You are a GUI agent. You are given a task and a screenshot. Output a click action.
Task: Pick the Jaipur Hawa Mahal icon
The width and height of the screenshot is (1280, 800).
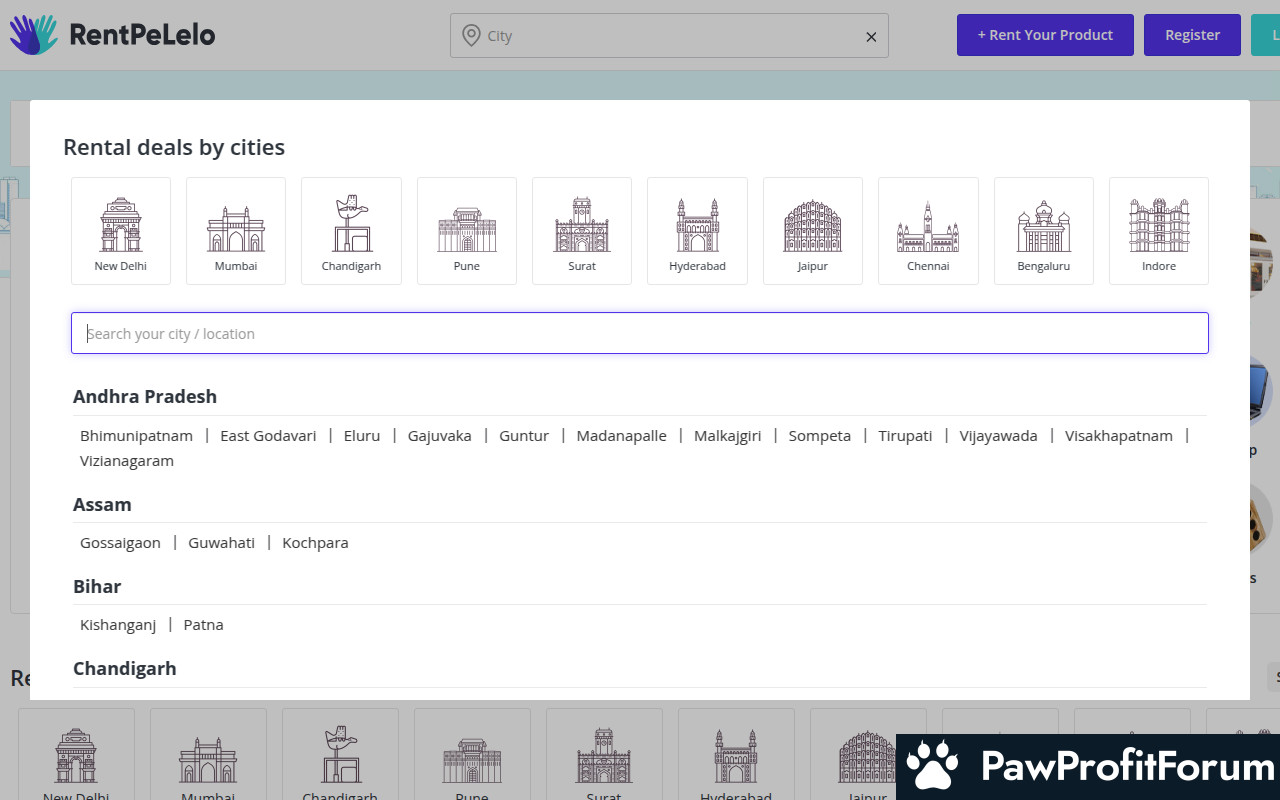point(813,231)
